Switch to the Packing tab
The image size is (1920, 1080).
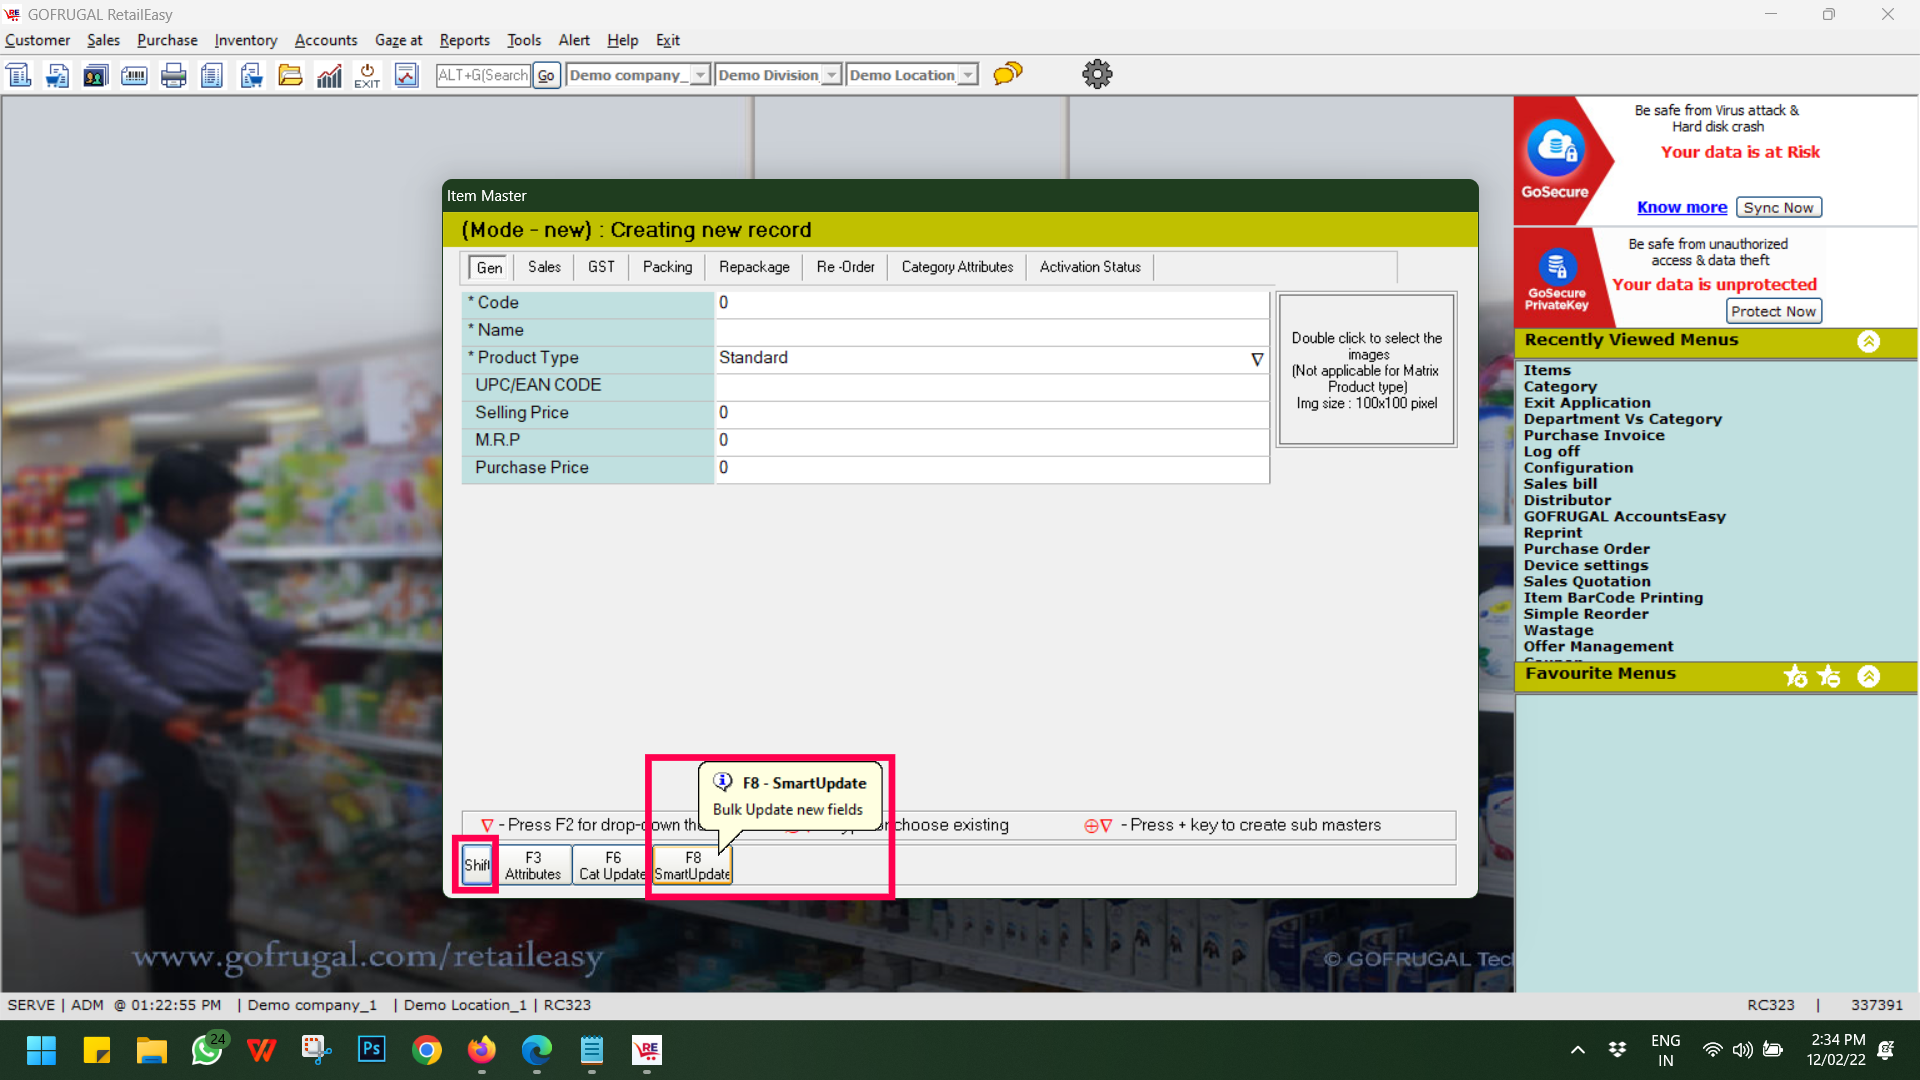click(x=667, y=267)
